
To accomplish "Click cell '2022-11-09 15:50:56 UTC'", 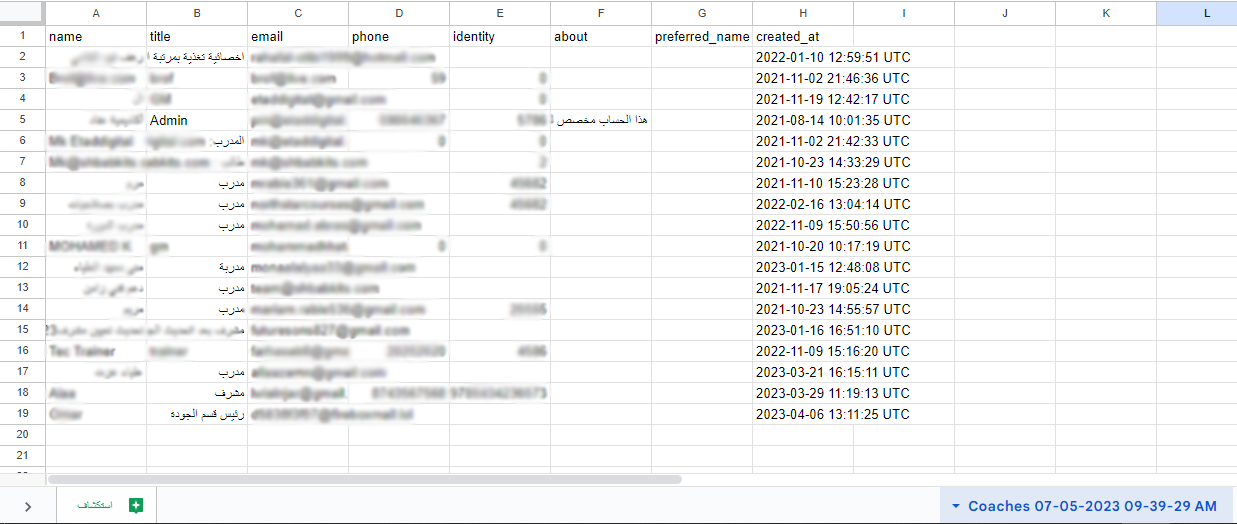I will point(833,225).
